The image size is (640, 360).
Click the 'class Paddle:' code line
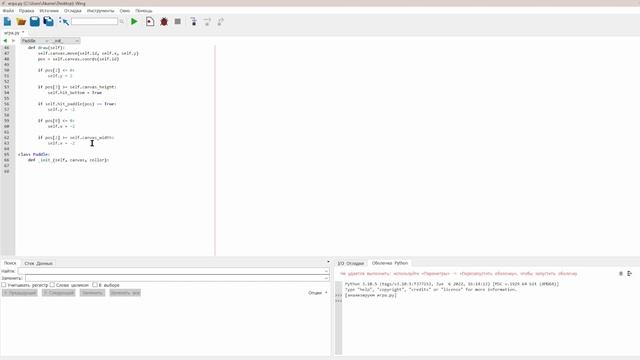[34, 155]
